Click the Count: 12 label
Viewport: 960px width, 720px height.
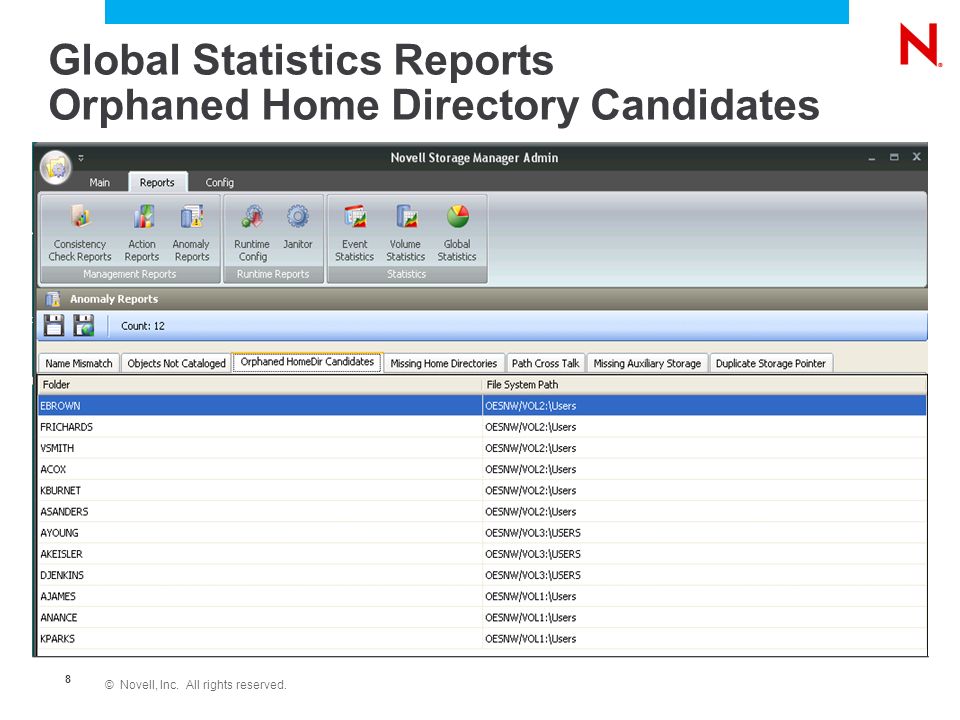point(143,326)
